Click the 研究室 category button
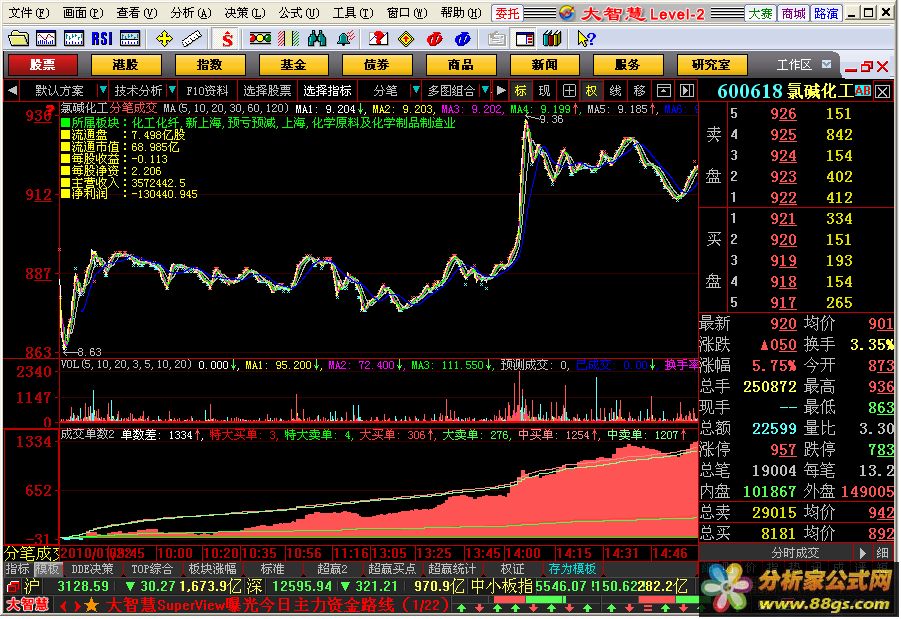901x619 pixels. (x=711, y=64)
